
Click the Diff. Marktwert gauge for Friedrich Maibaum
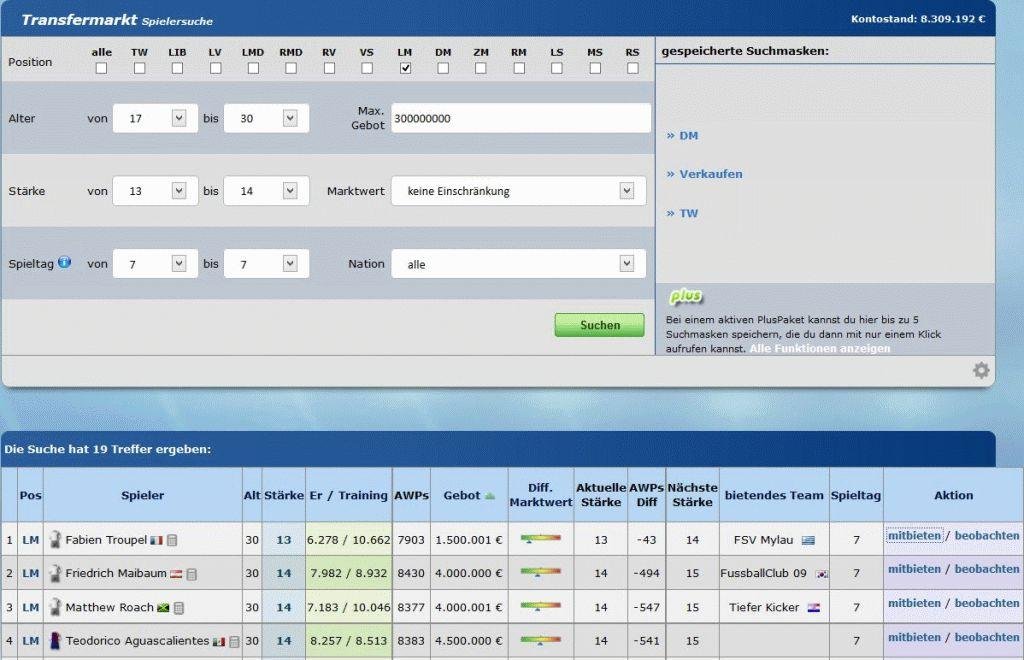pyautogui.click(x=540, y=573)
